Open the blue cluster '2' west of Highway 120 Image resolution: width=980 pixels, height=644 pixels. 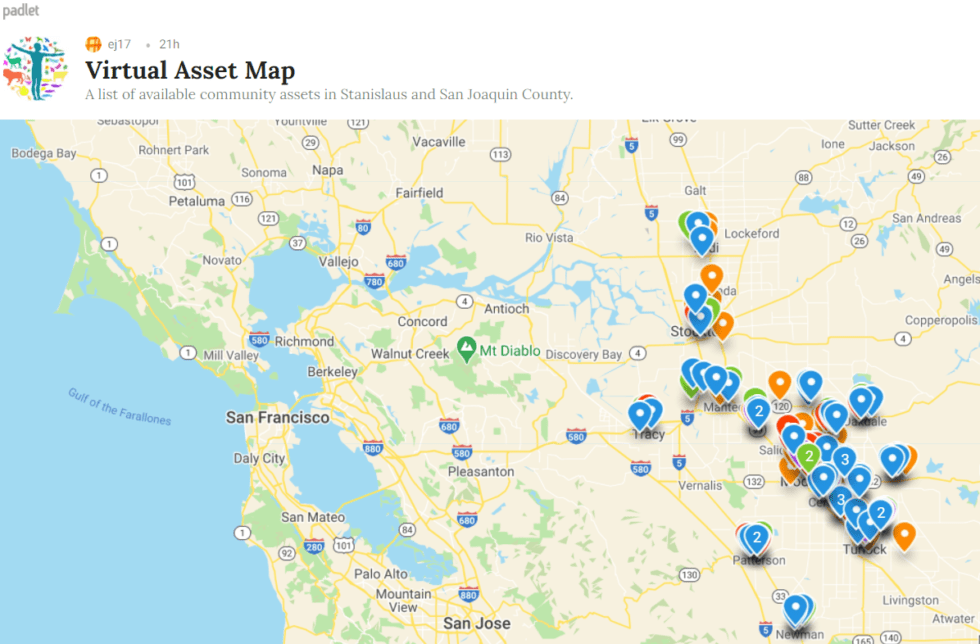[x=759, y=410]
